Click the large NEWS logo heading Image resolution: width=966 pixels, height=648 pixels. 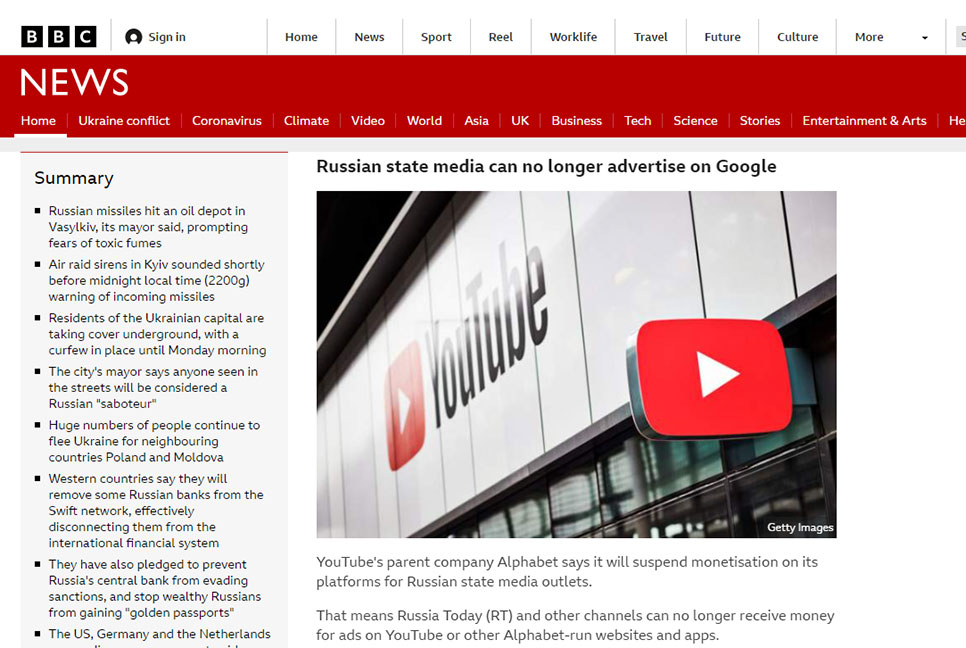coord(75,82)
